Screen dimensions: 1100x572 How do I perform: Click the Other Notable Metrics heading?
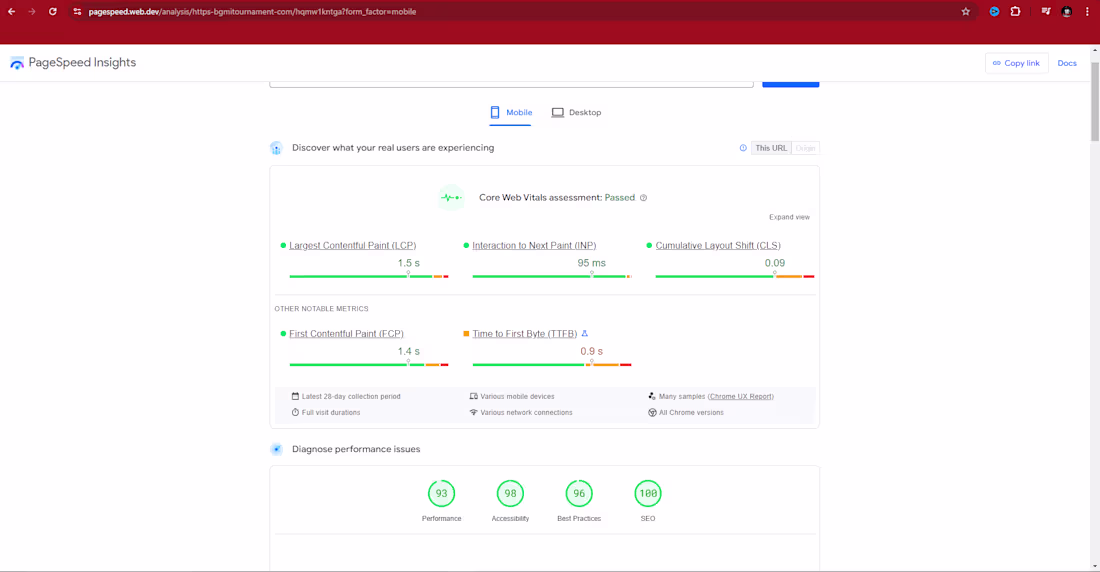point(321,309)
